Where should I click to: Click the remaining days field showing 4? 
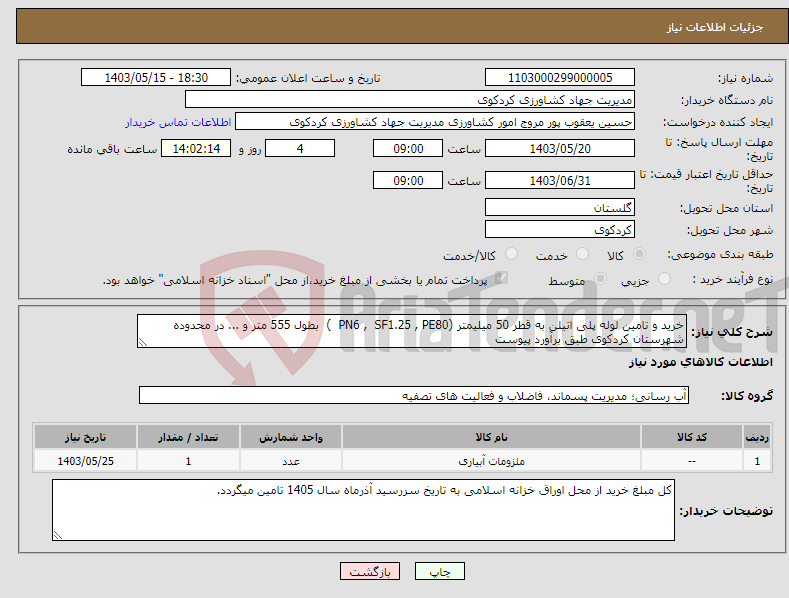click(x=300, y=148)
